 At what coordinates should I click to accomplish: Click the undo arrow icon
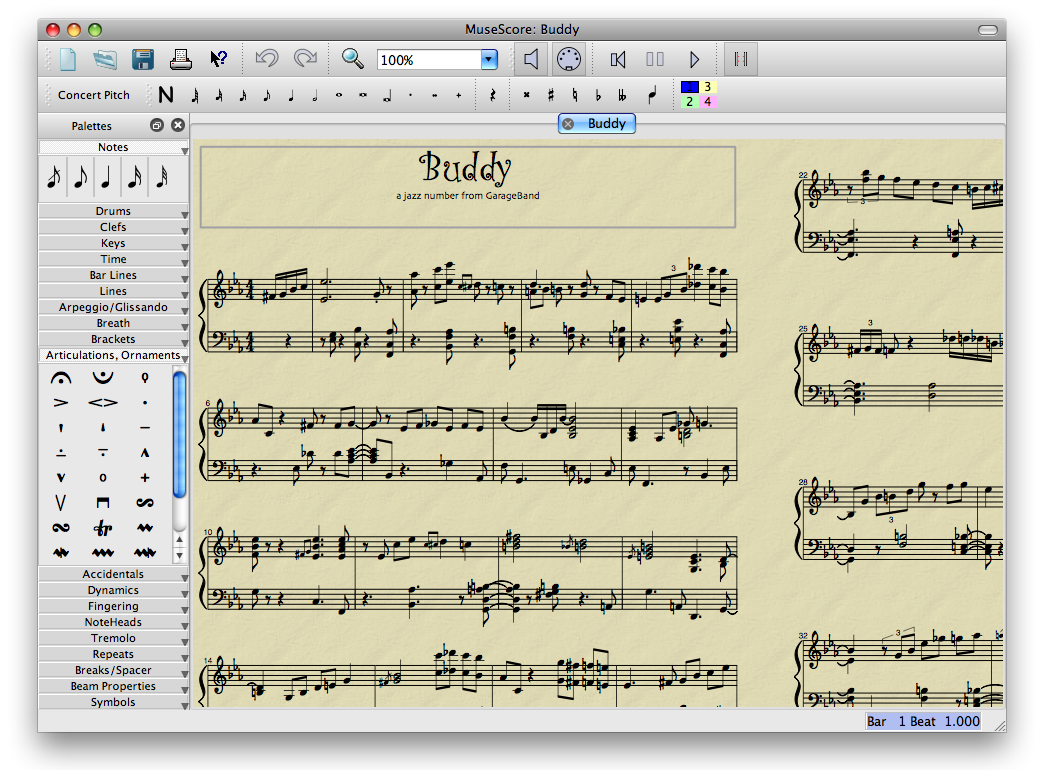coord(266,59)
